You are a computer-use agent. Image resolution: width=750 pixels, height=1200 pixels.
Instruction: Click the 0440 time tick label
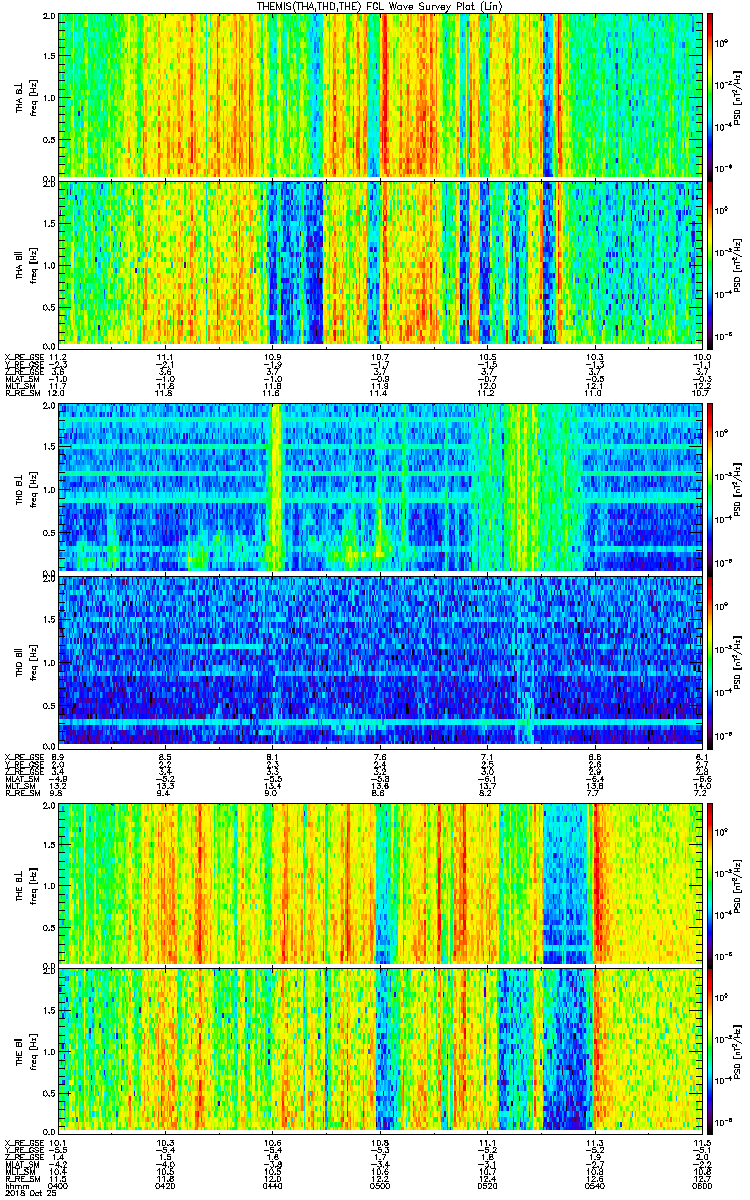[272, 1184]
